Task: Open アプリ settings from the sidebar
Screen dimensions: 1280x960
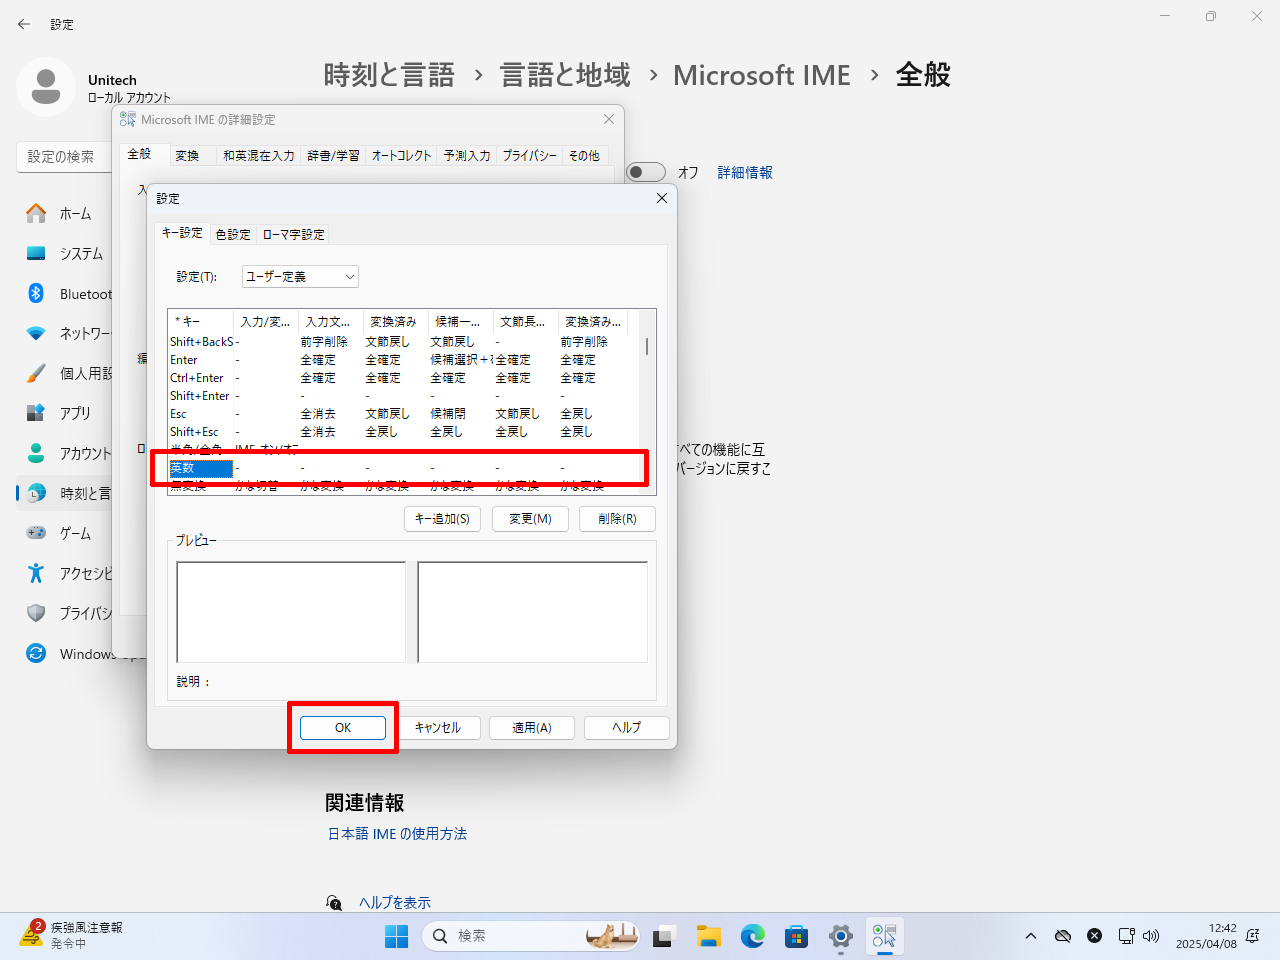Action: coord(63,413)
